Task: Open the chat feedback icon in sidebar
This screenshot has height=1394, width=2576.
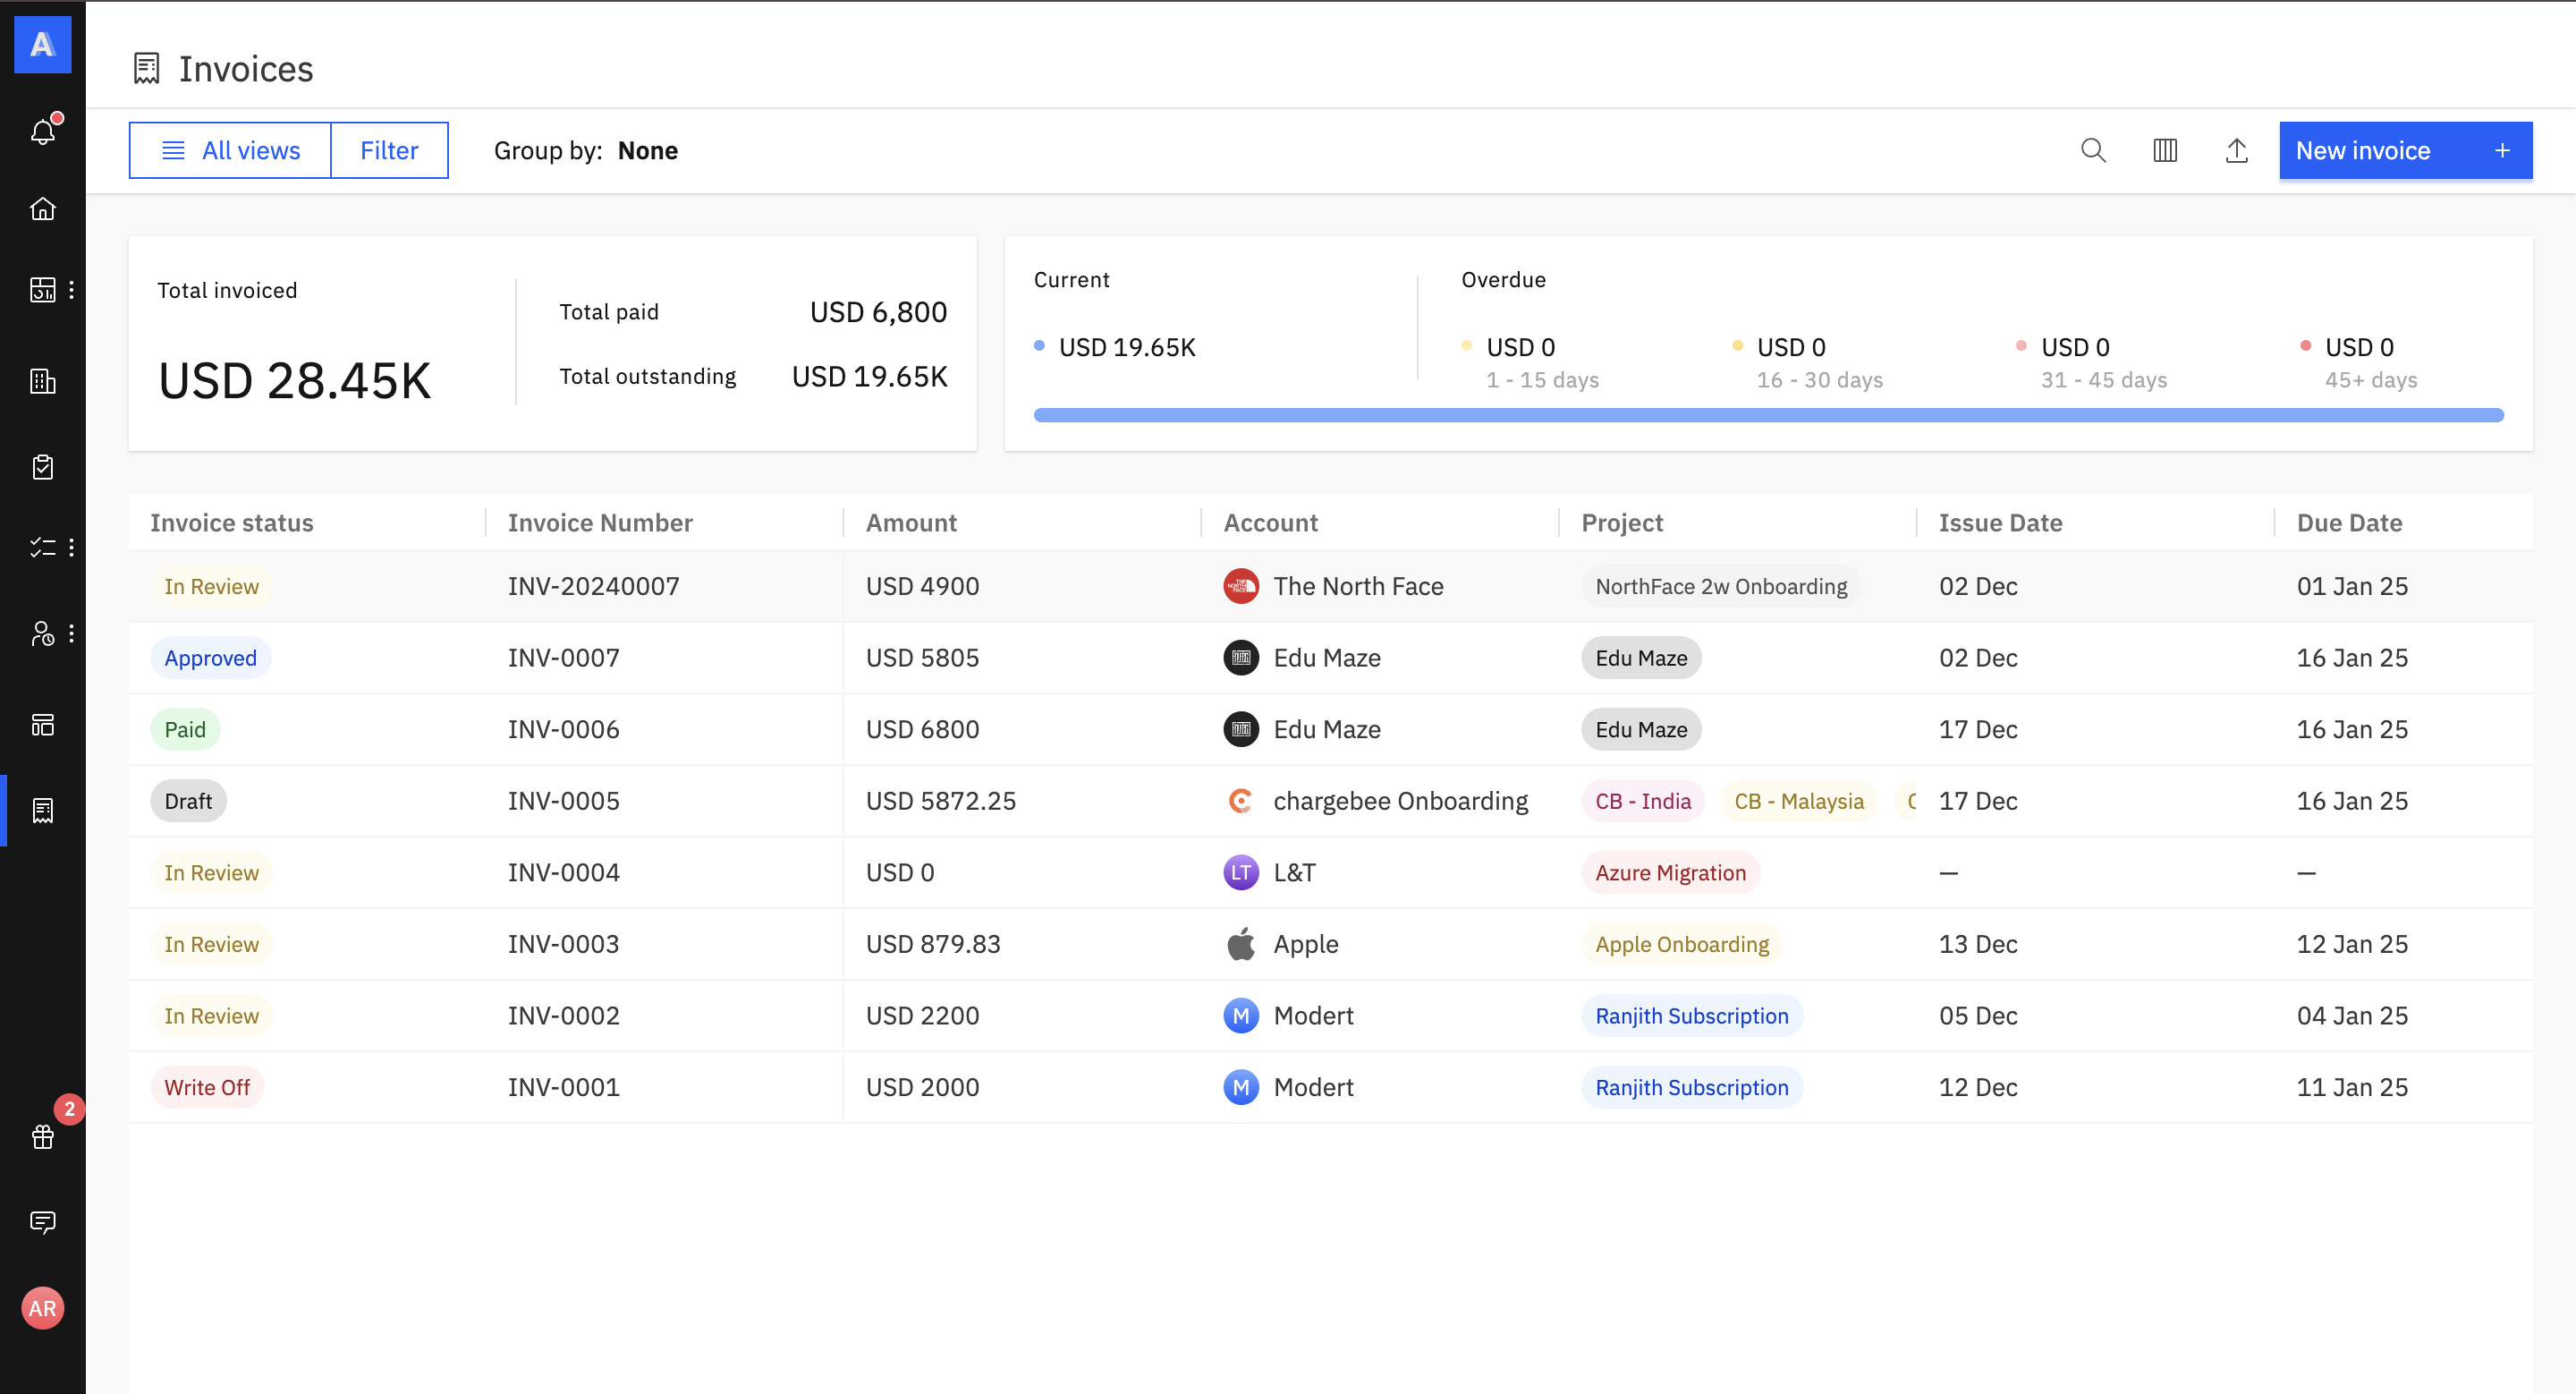Action: tap(43, 1222)
